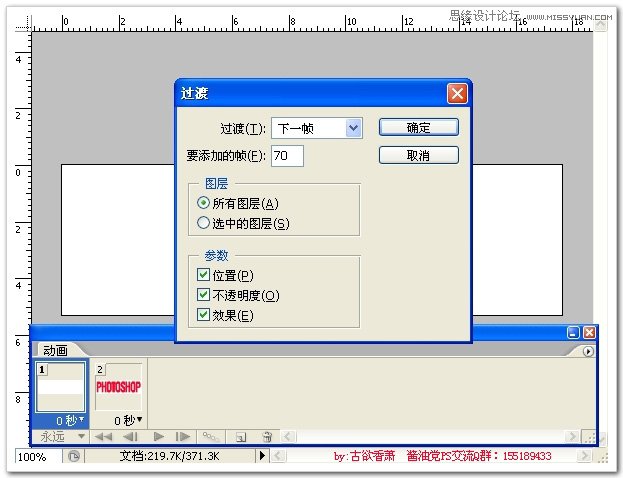Click the 取消 button
The width and height of the screenshot is (623, 478).
[x=419, y=155]
